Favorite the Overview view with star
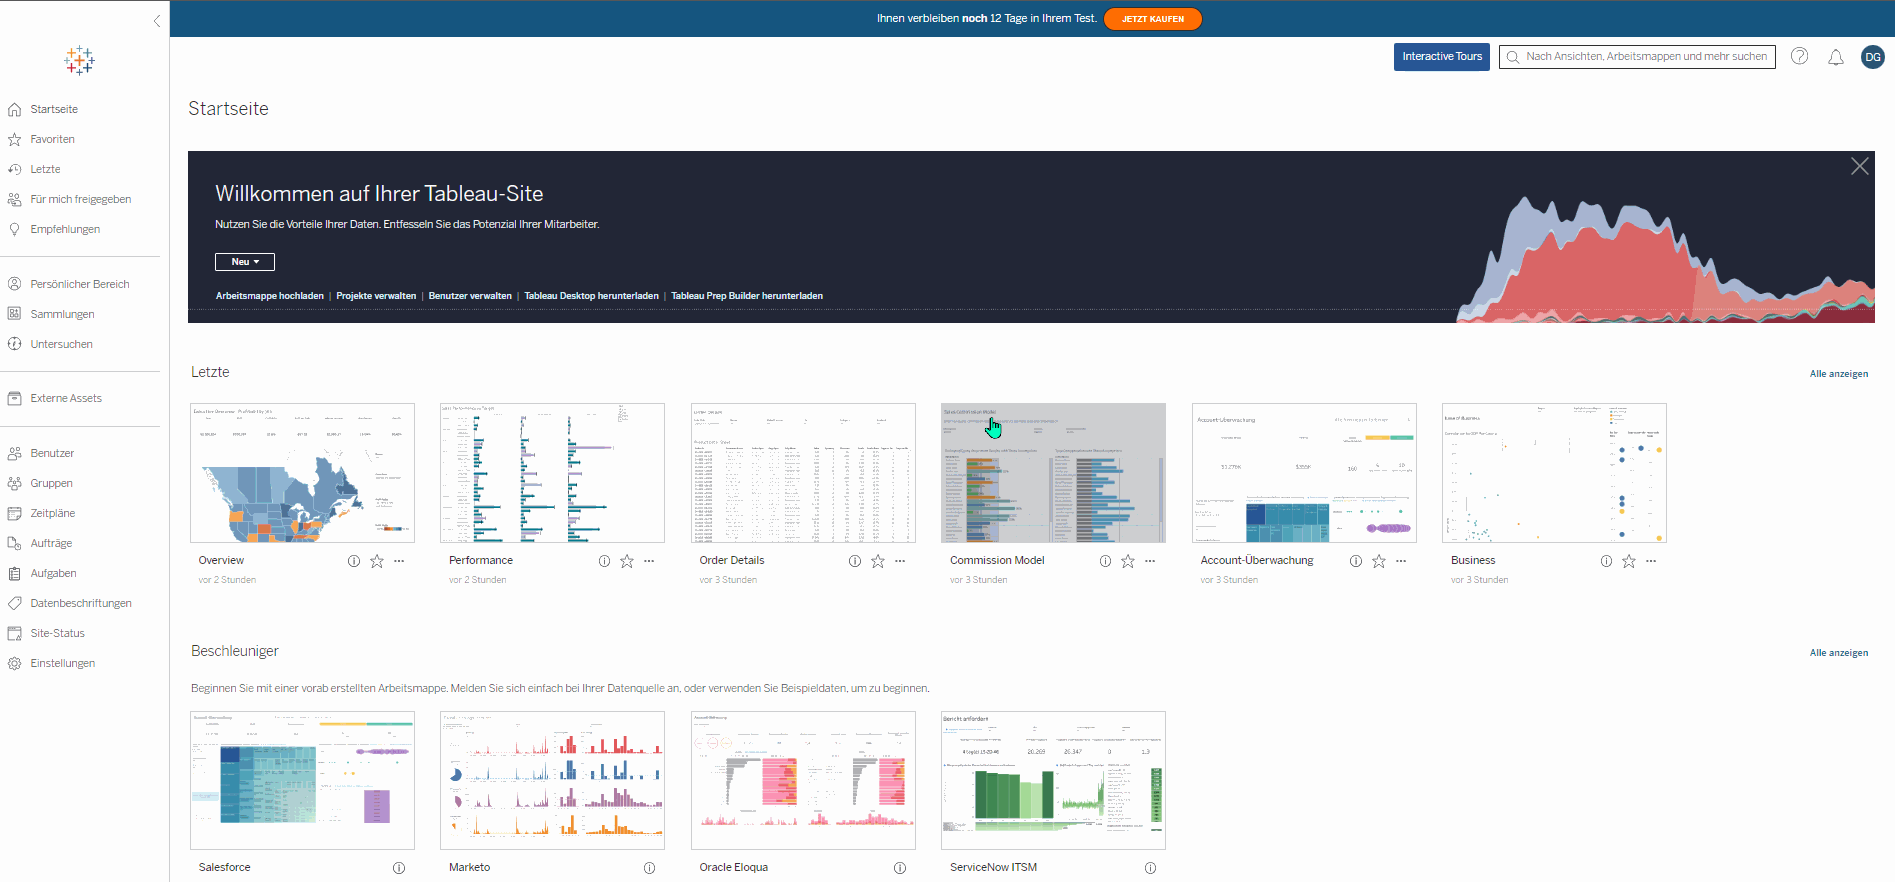Image resolution: width=1895 pixels, height=882 pixels. [x=377, y=561]
